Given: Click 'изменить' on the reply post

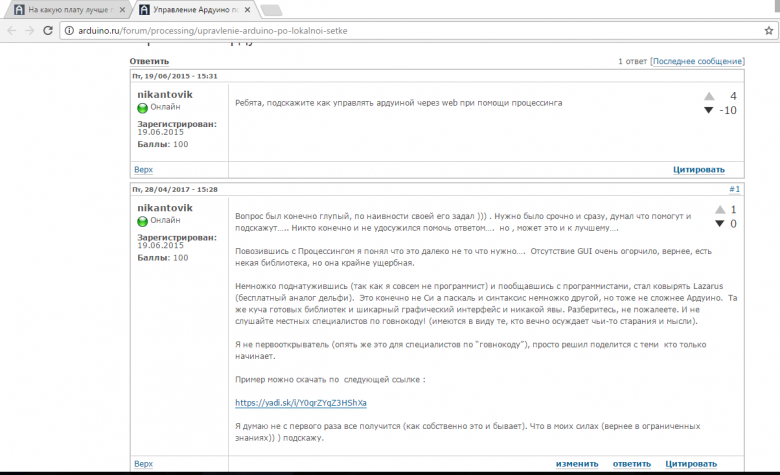Looking at the screenshot, I should point(577,464).
